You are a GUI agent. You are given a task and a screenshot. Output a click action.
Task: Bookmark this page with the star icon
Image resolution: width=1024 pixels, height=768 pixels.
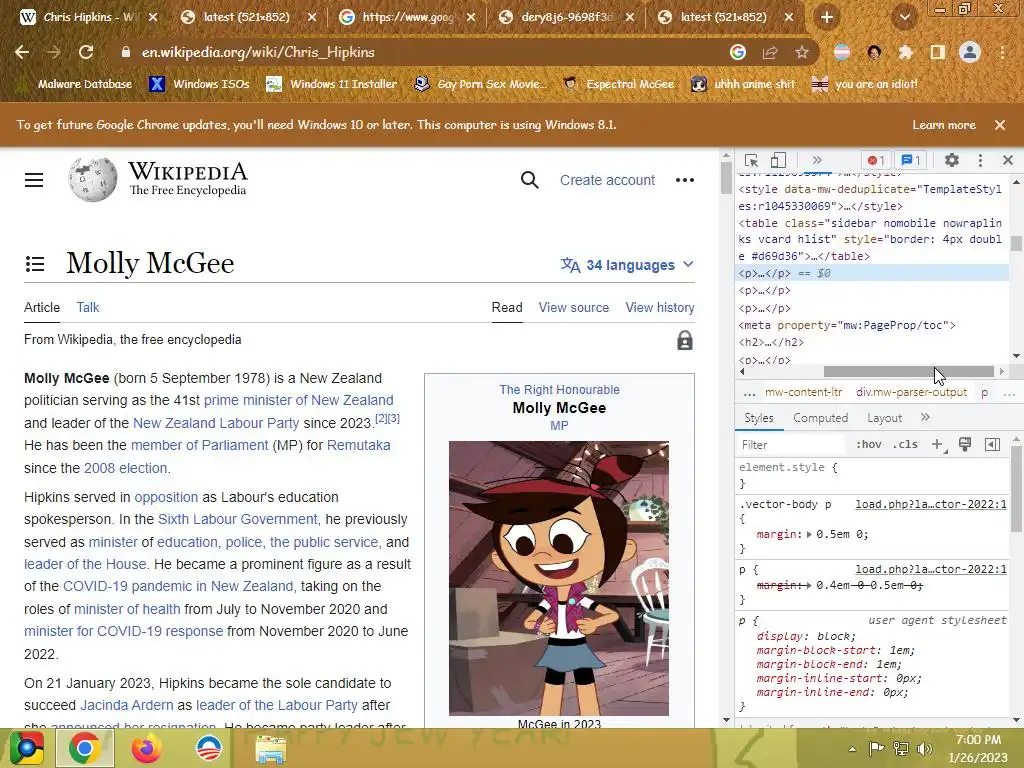click(x=802, y=52)
